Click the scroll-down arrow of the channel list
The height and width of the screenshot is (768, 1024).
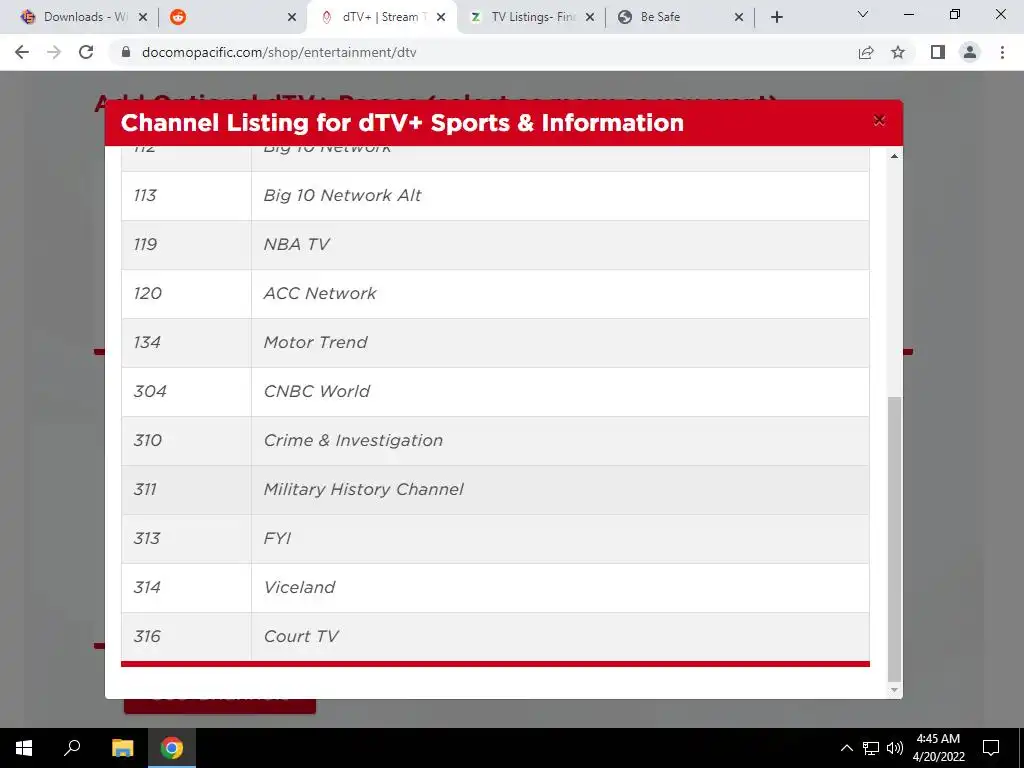pyautogui.click(x=894, y=690)
